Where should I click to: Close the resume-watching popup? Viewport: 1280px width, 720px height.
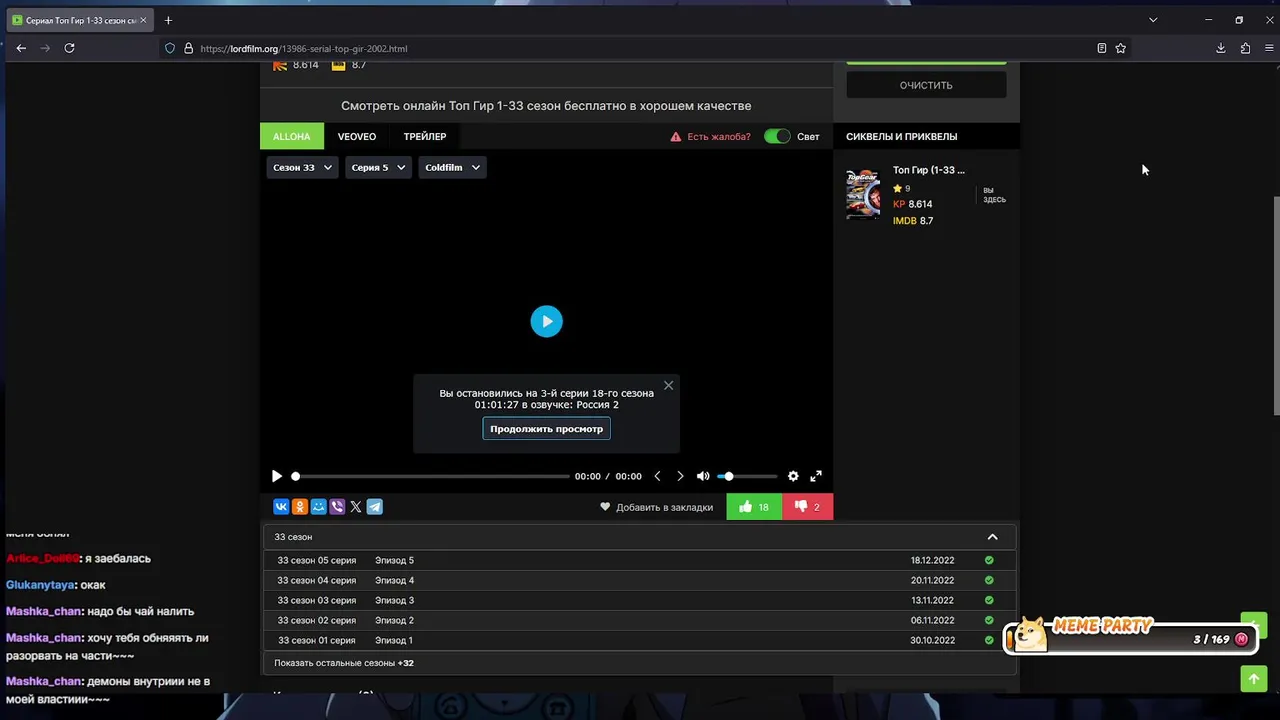(x=669, y=385)
